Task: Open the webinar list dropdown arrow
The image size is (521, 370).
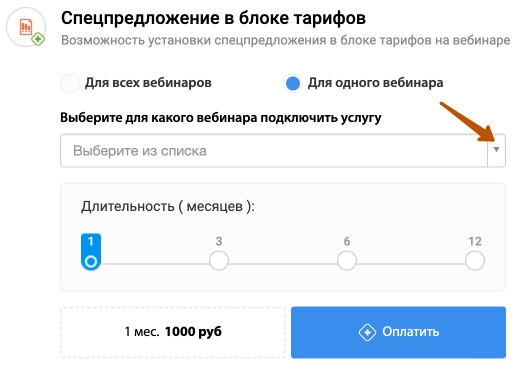Action: (x=496, y=150)
